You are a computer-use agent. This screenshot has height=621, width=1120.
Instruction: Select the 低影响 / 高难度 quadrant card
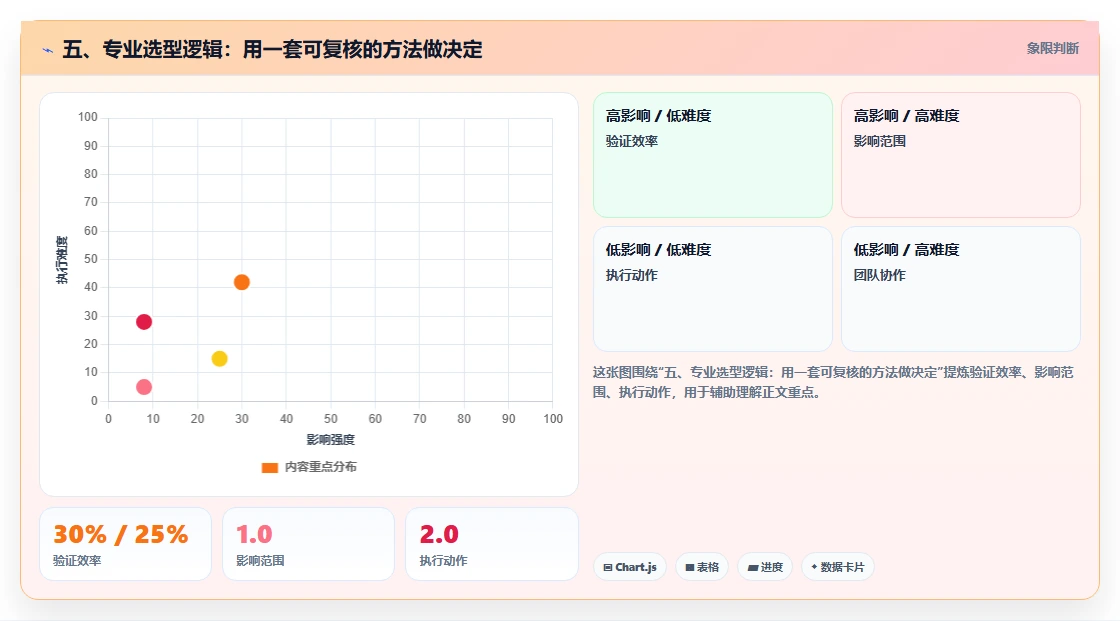pos(960,289)
